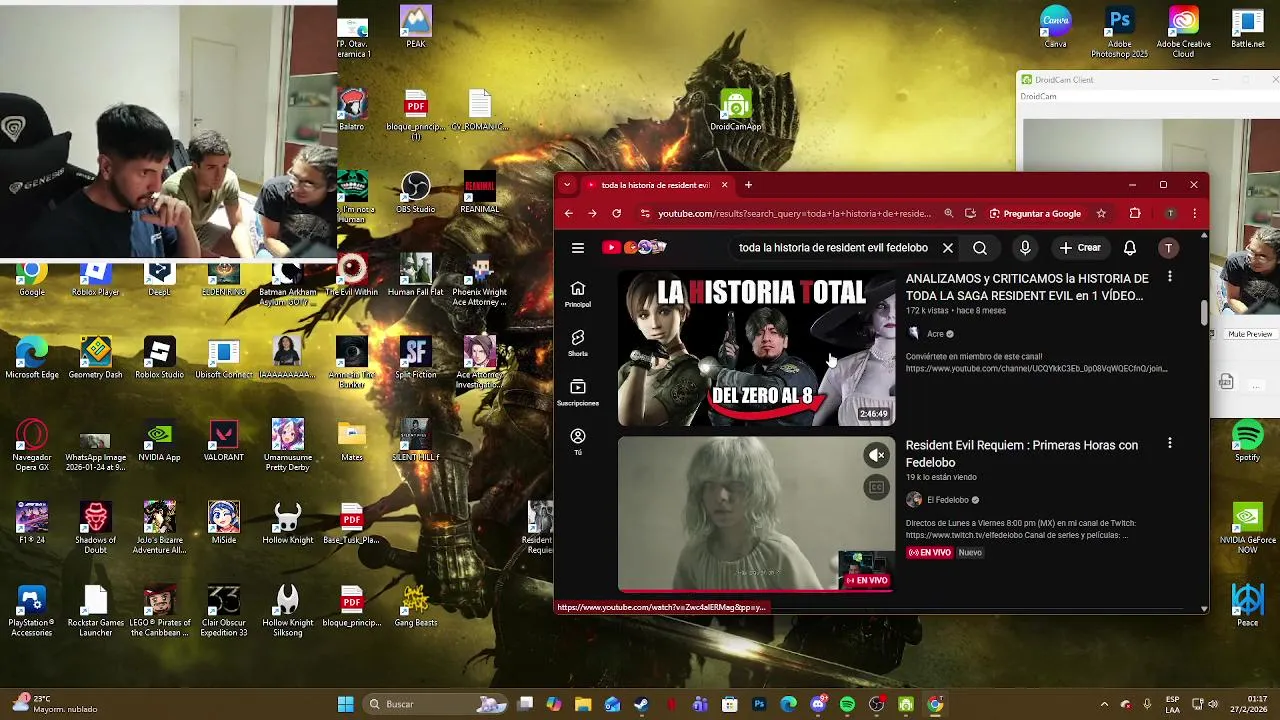The image size is (1280, 720).
Task: Start voice search with the microphone icon
Action: [x=1025, y=248]
